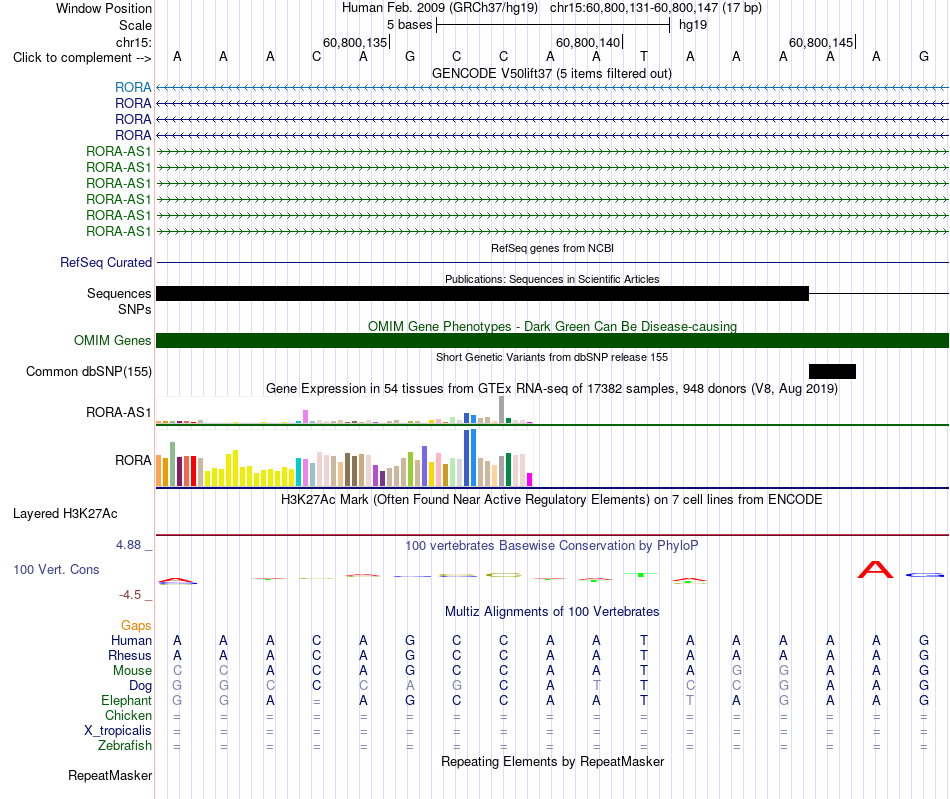Click the Scale label
Viewport: 950px width, 799px height.
pos(135,25)
